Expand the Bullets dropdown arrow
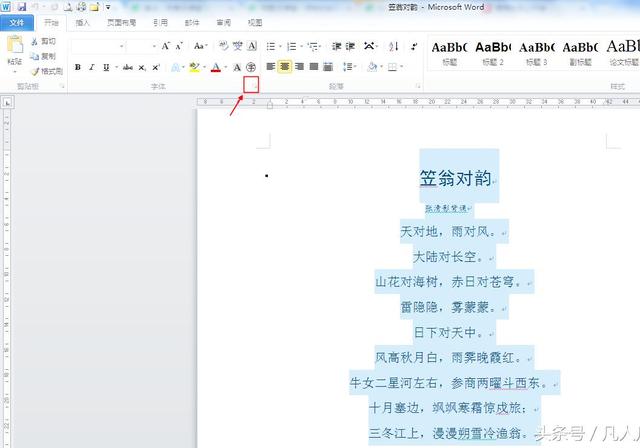Viewport: 640px width, 448px height. (x=280, y=47)
